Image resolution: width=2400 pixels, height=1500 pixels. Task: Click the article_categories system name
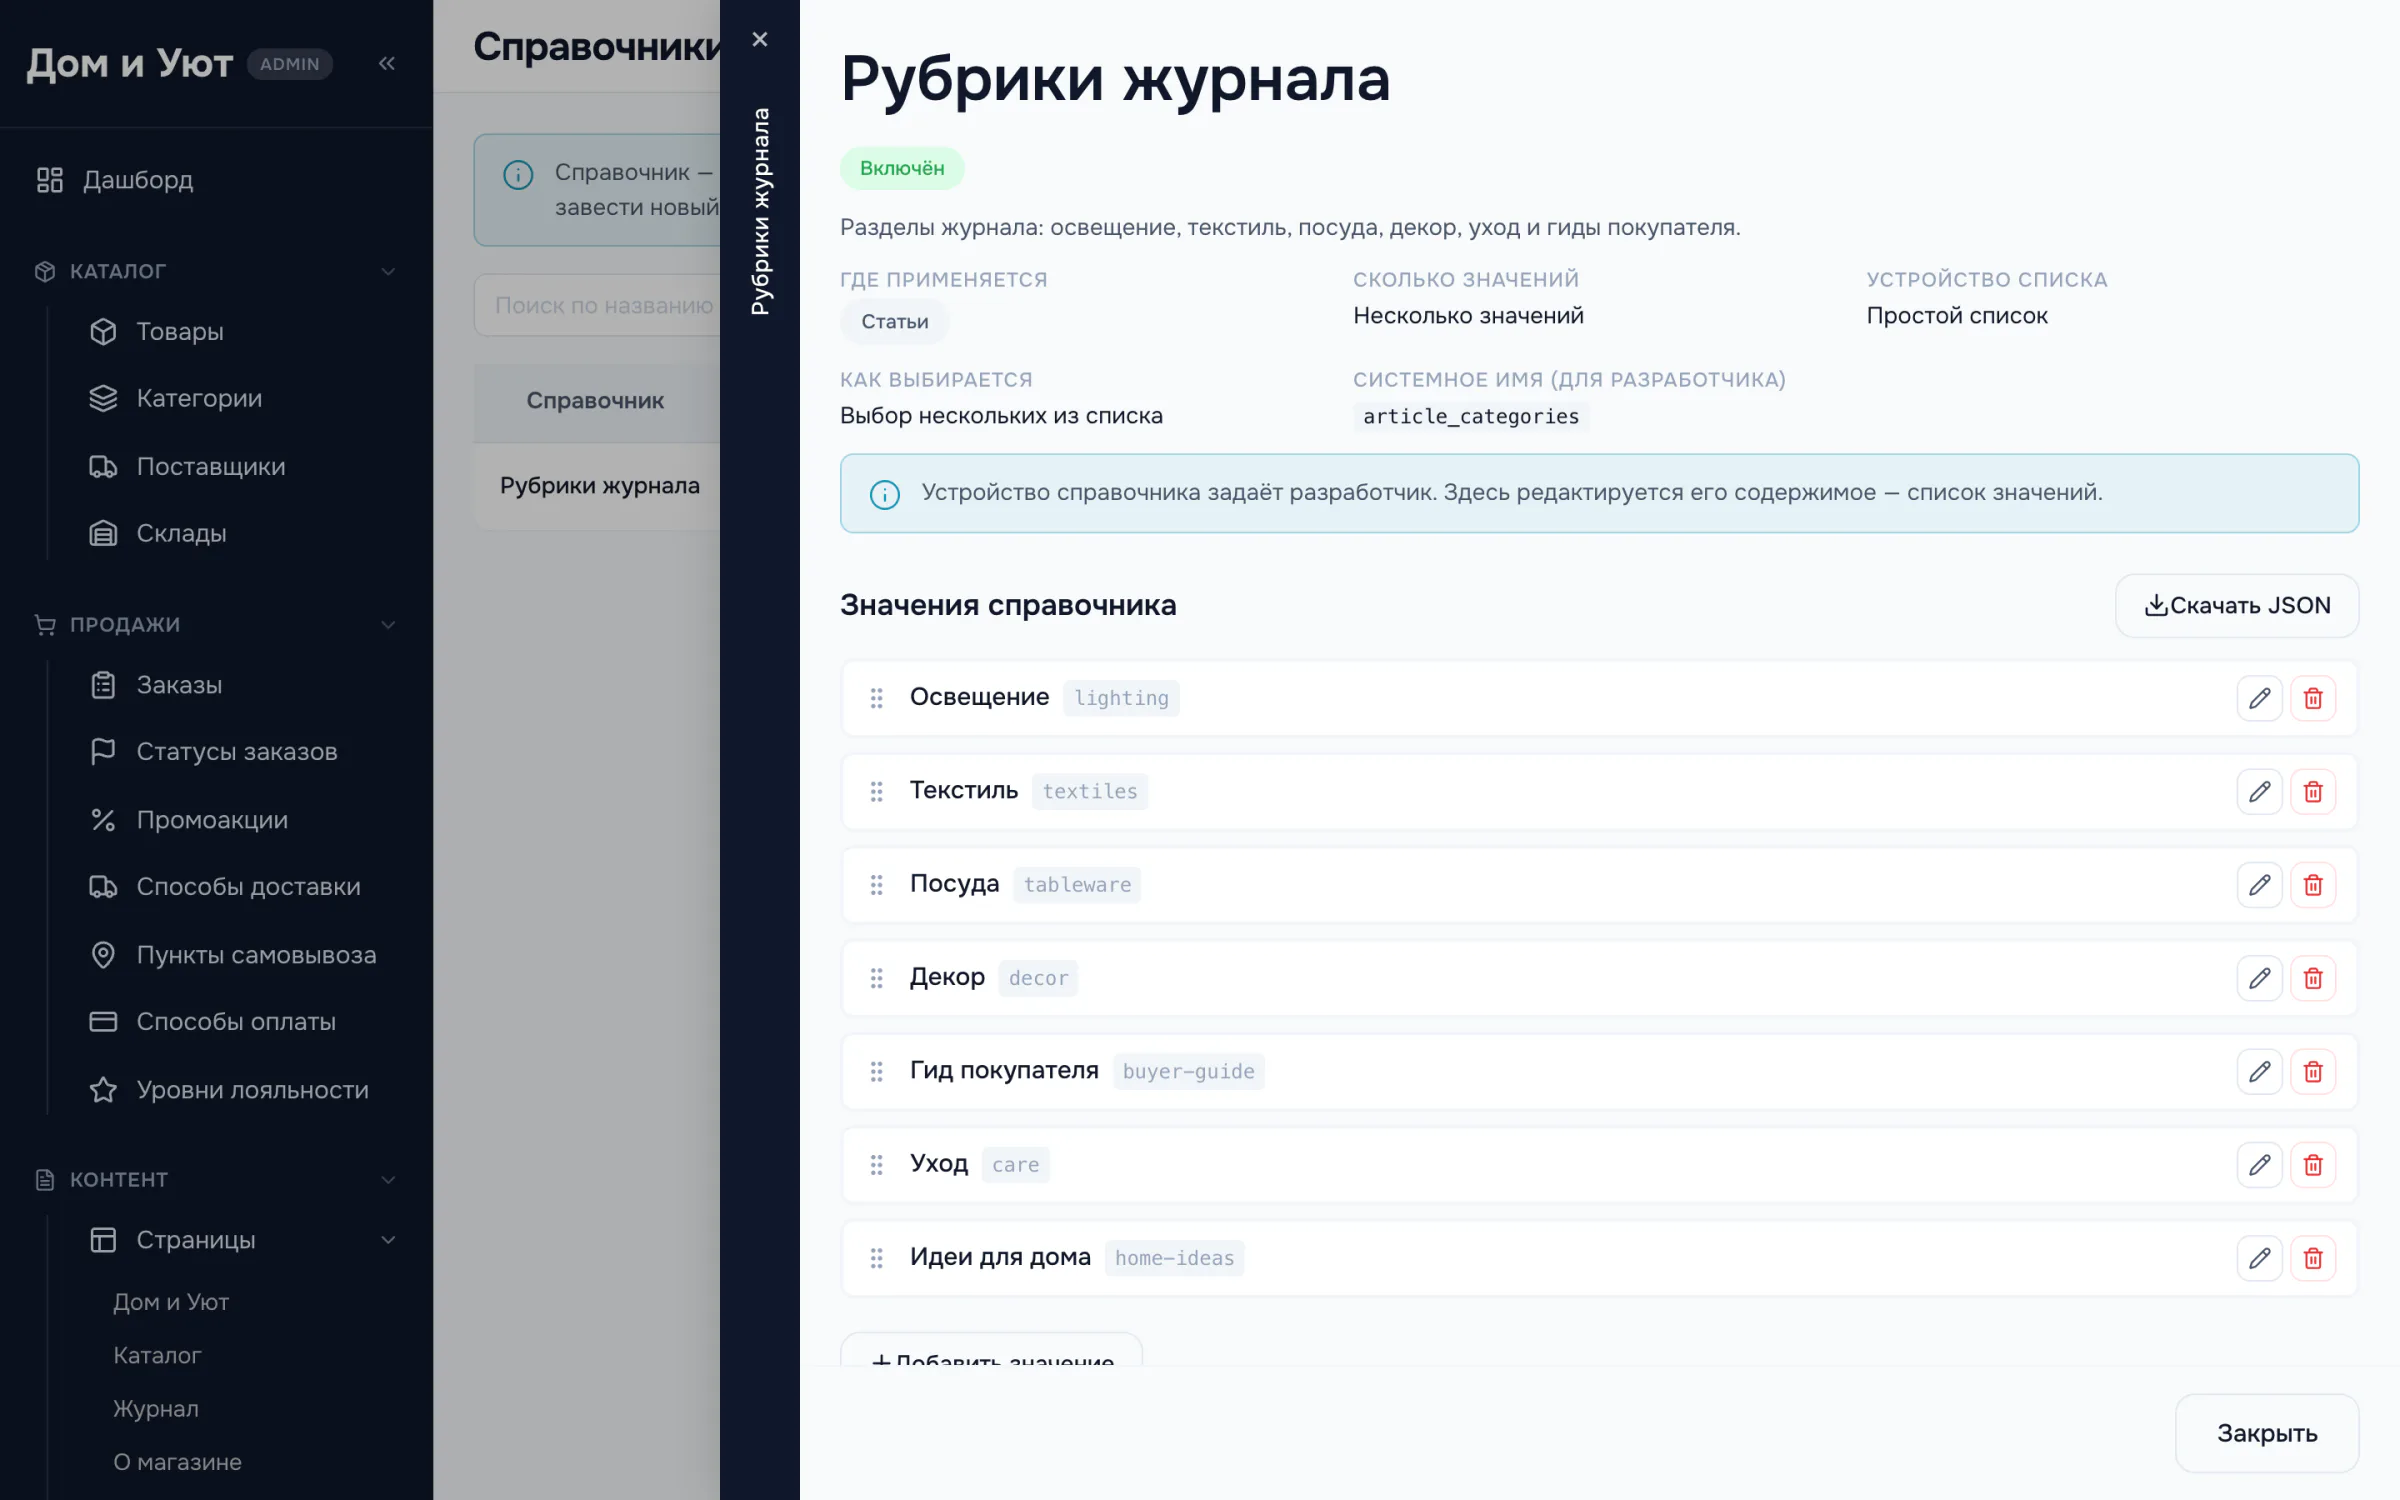point(1471,416)
